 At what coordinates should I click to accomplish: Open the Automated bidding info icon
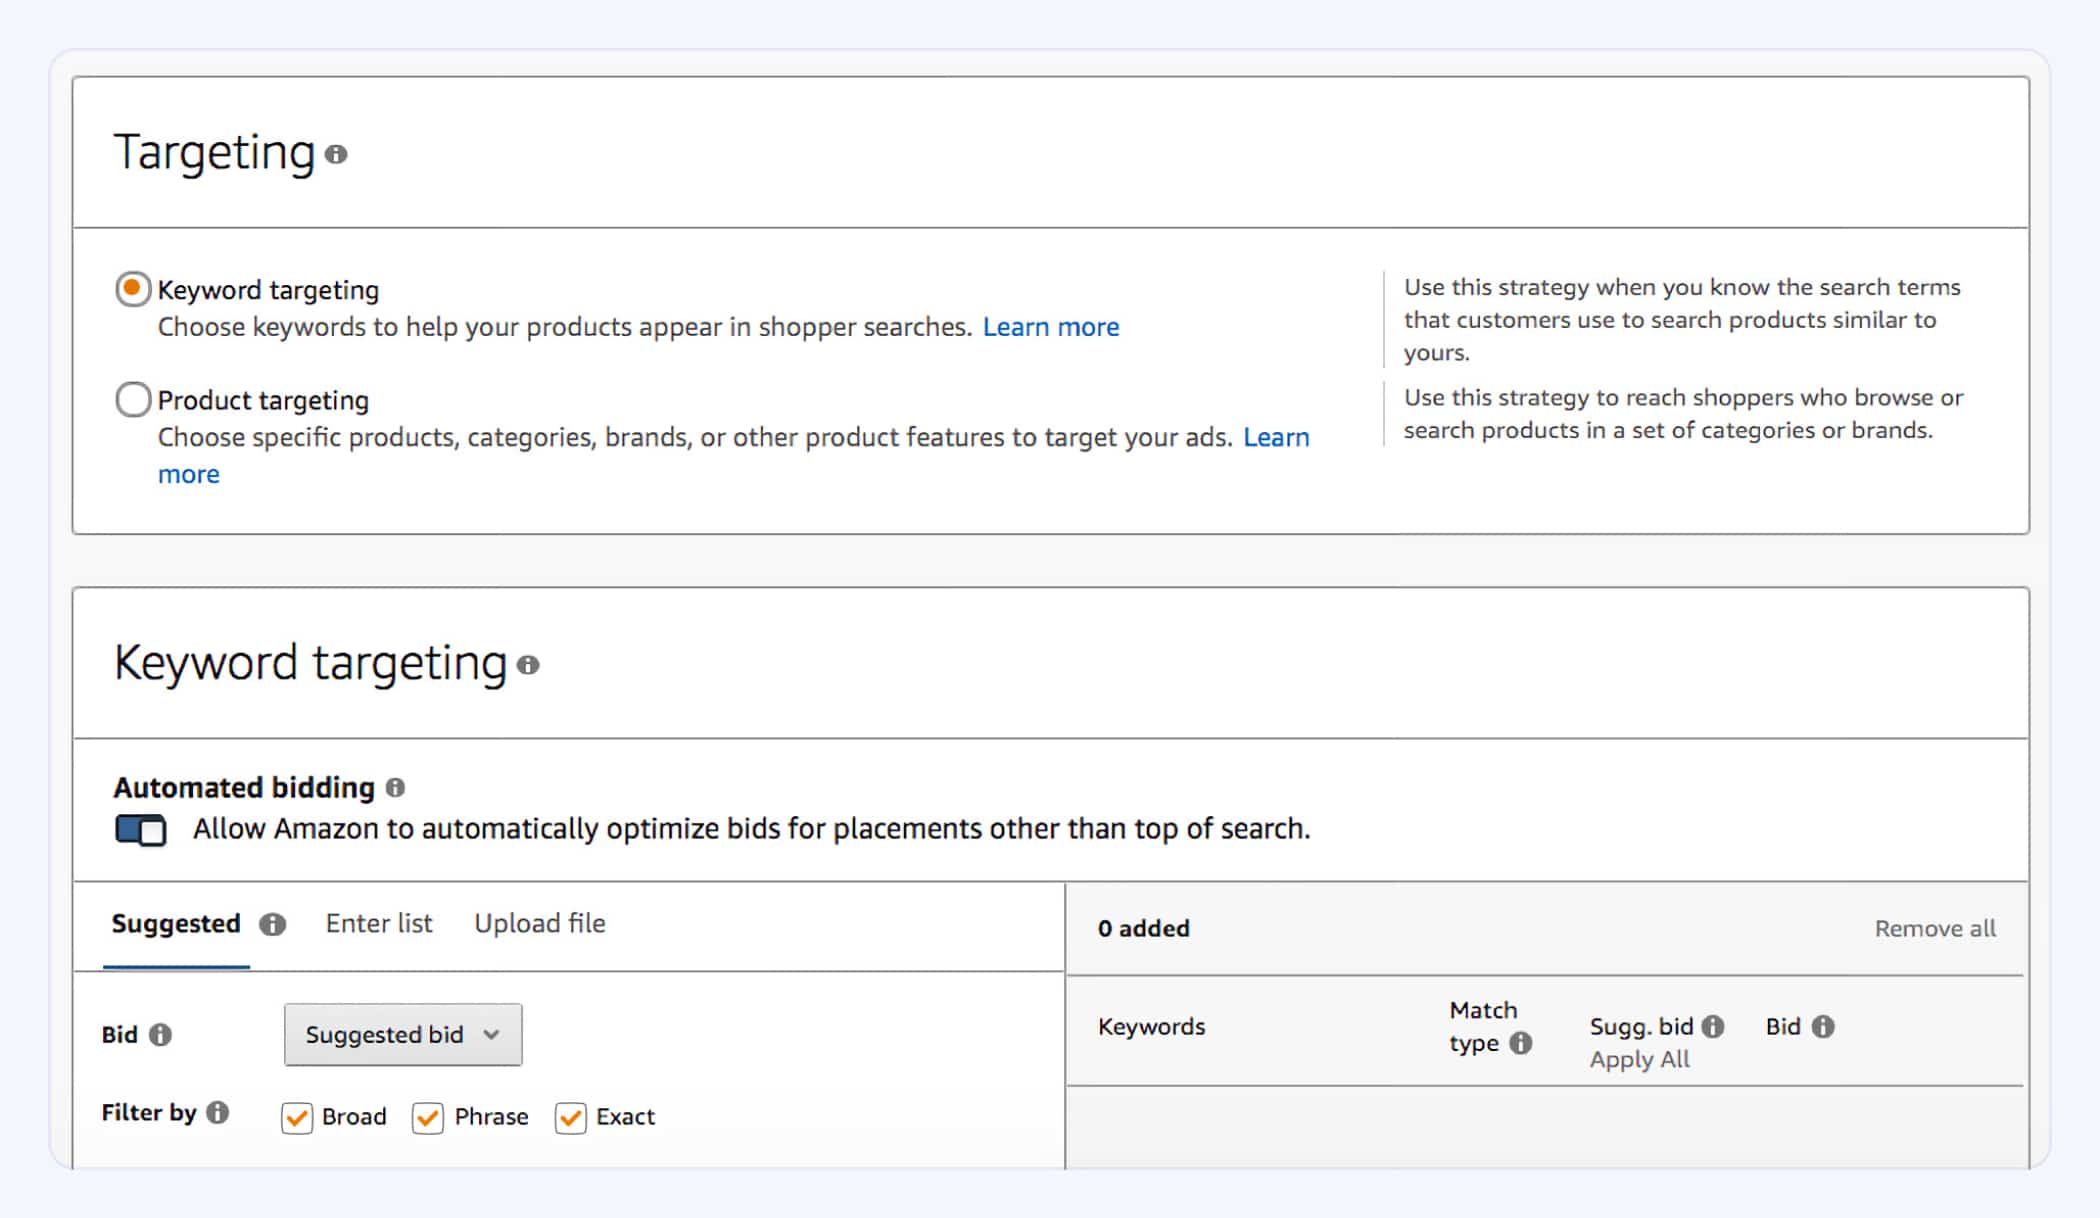tap(396, 788)
